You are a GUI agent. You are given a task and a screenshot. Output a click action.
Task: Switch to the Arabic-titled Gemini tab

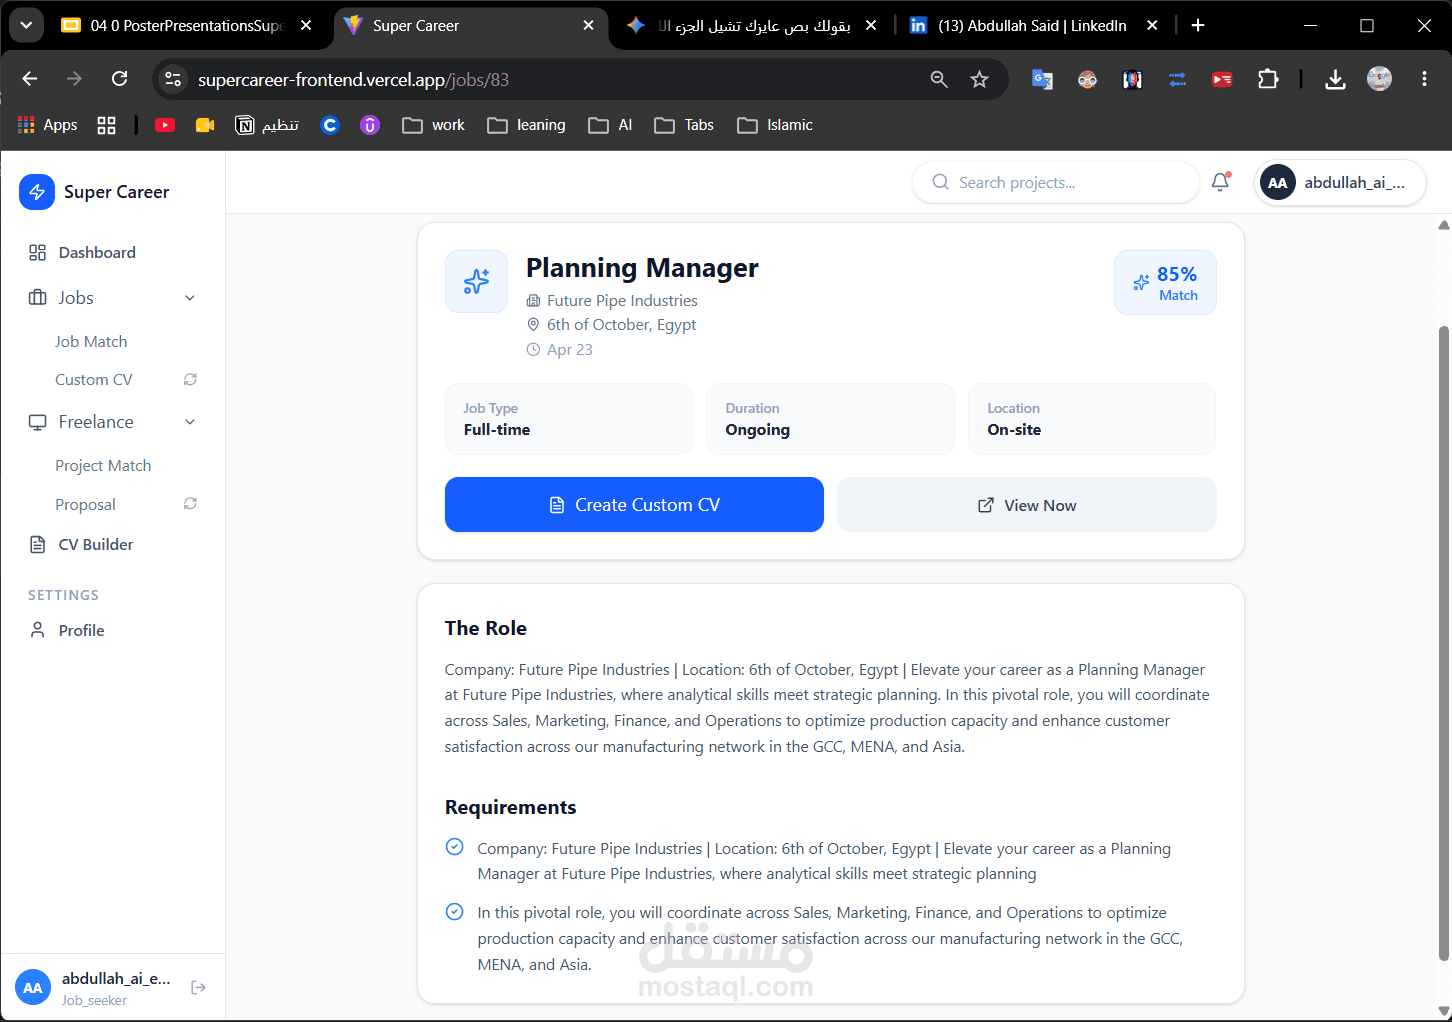(752, 26)
